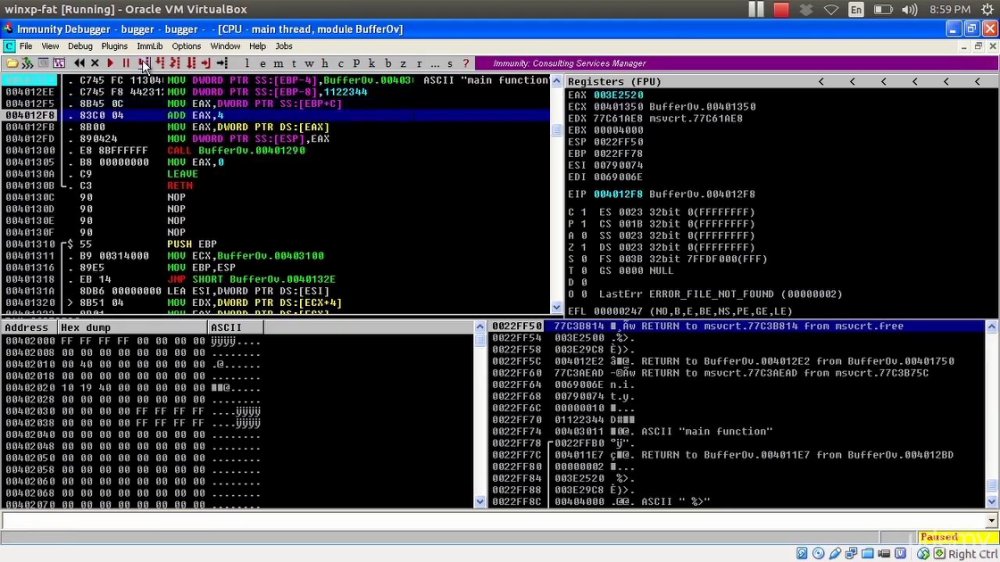Run the program with red play icon
The image size is (1000, 562).
point(110,63)
